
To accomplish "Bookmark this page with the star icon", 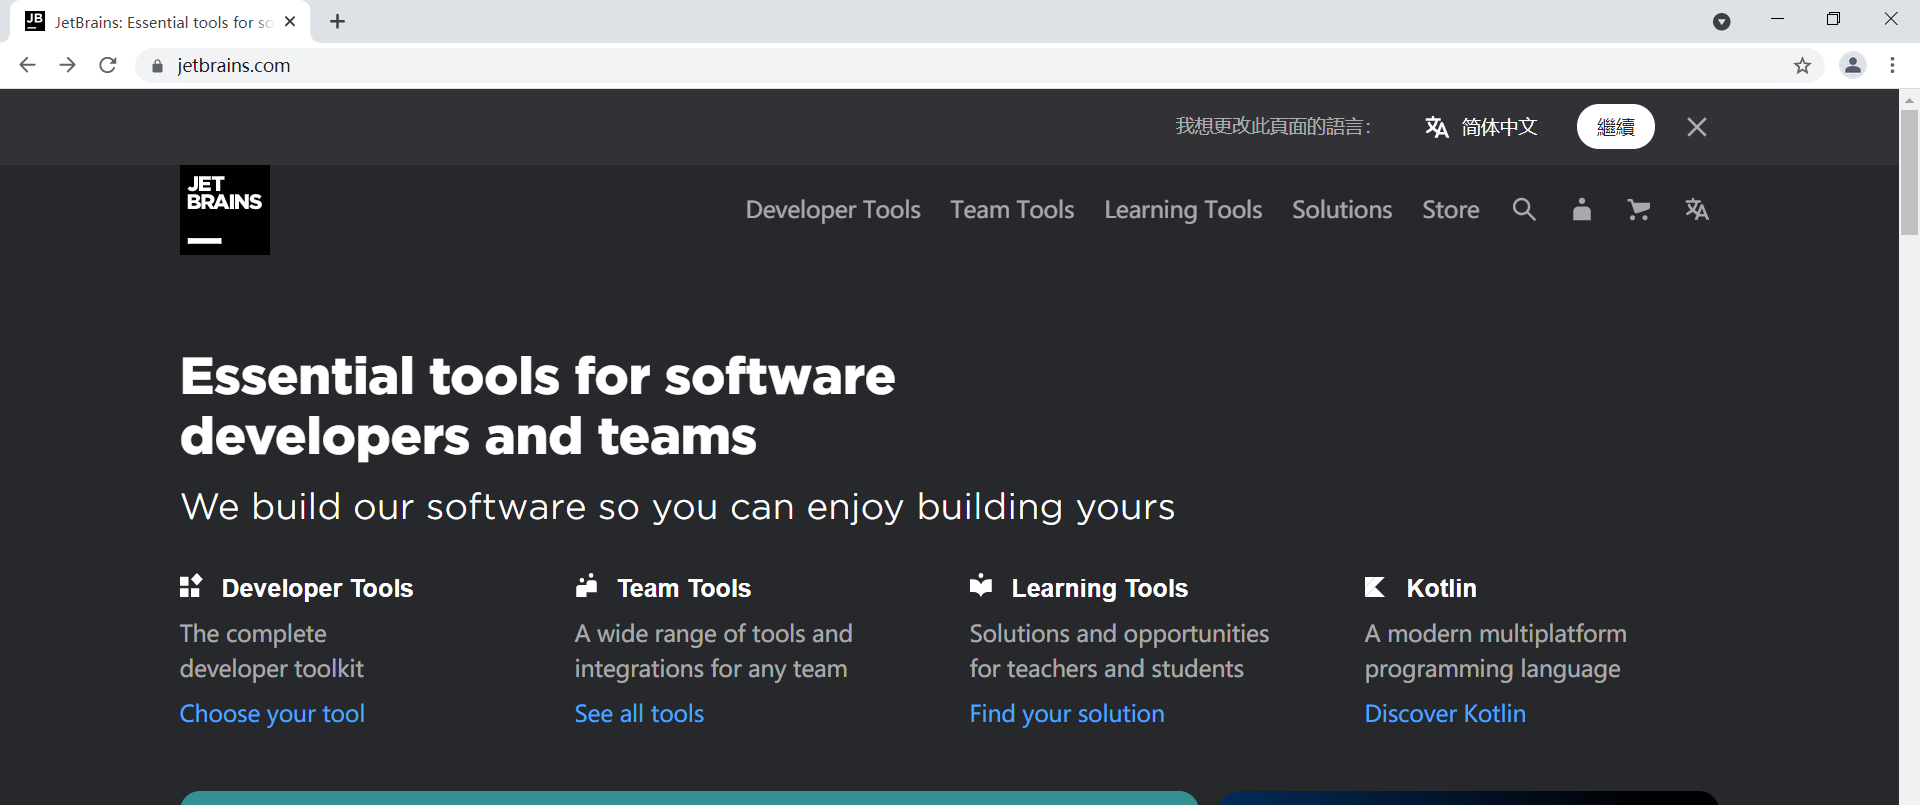I will pyautogui.click(x=1802, y=66).
